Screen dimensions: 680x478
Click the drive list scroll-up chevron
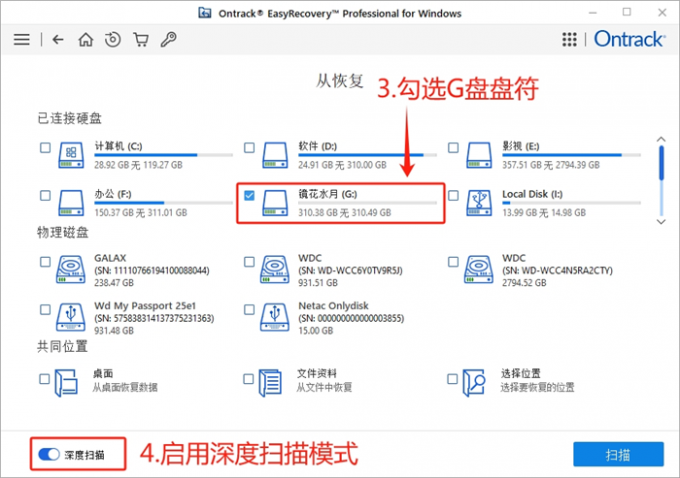[x=661, y=139]
